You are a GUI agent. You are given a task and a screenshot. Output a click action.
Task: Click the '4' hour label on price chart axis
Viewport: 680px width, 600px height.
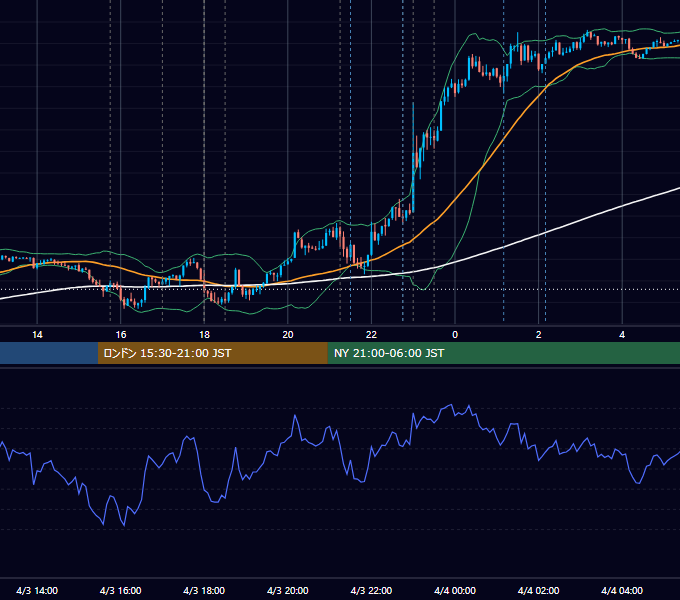(x=622, y=335)
